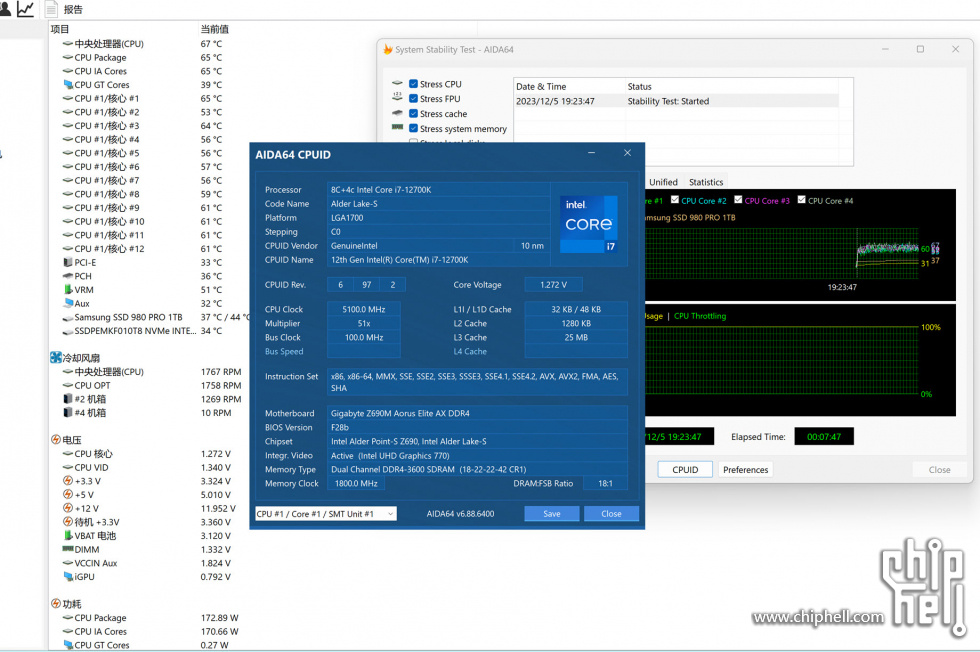Select the CPU VID 1.340 V row

tap(147, 468)
